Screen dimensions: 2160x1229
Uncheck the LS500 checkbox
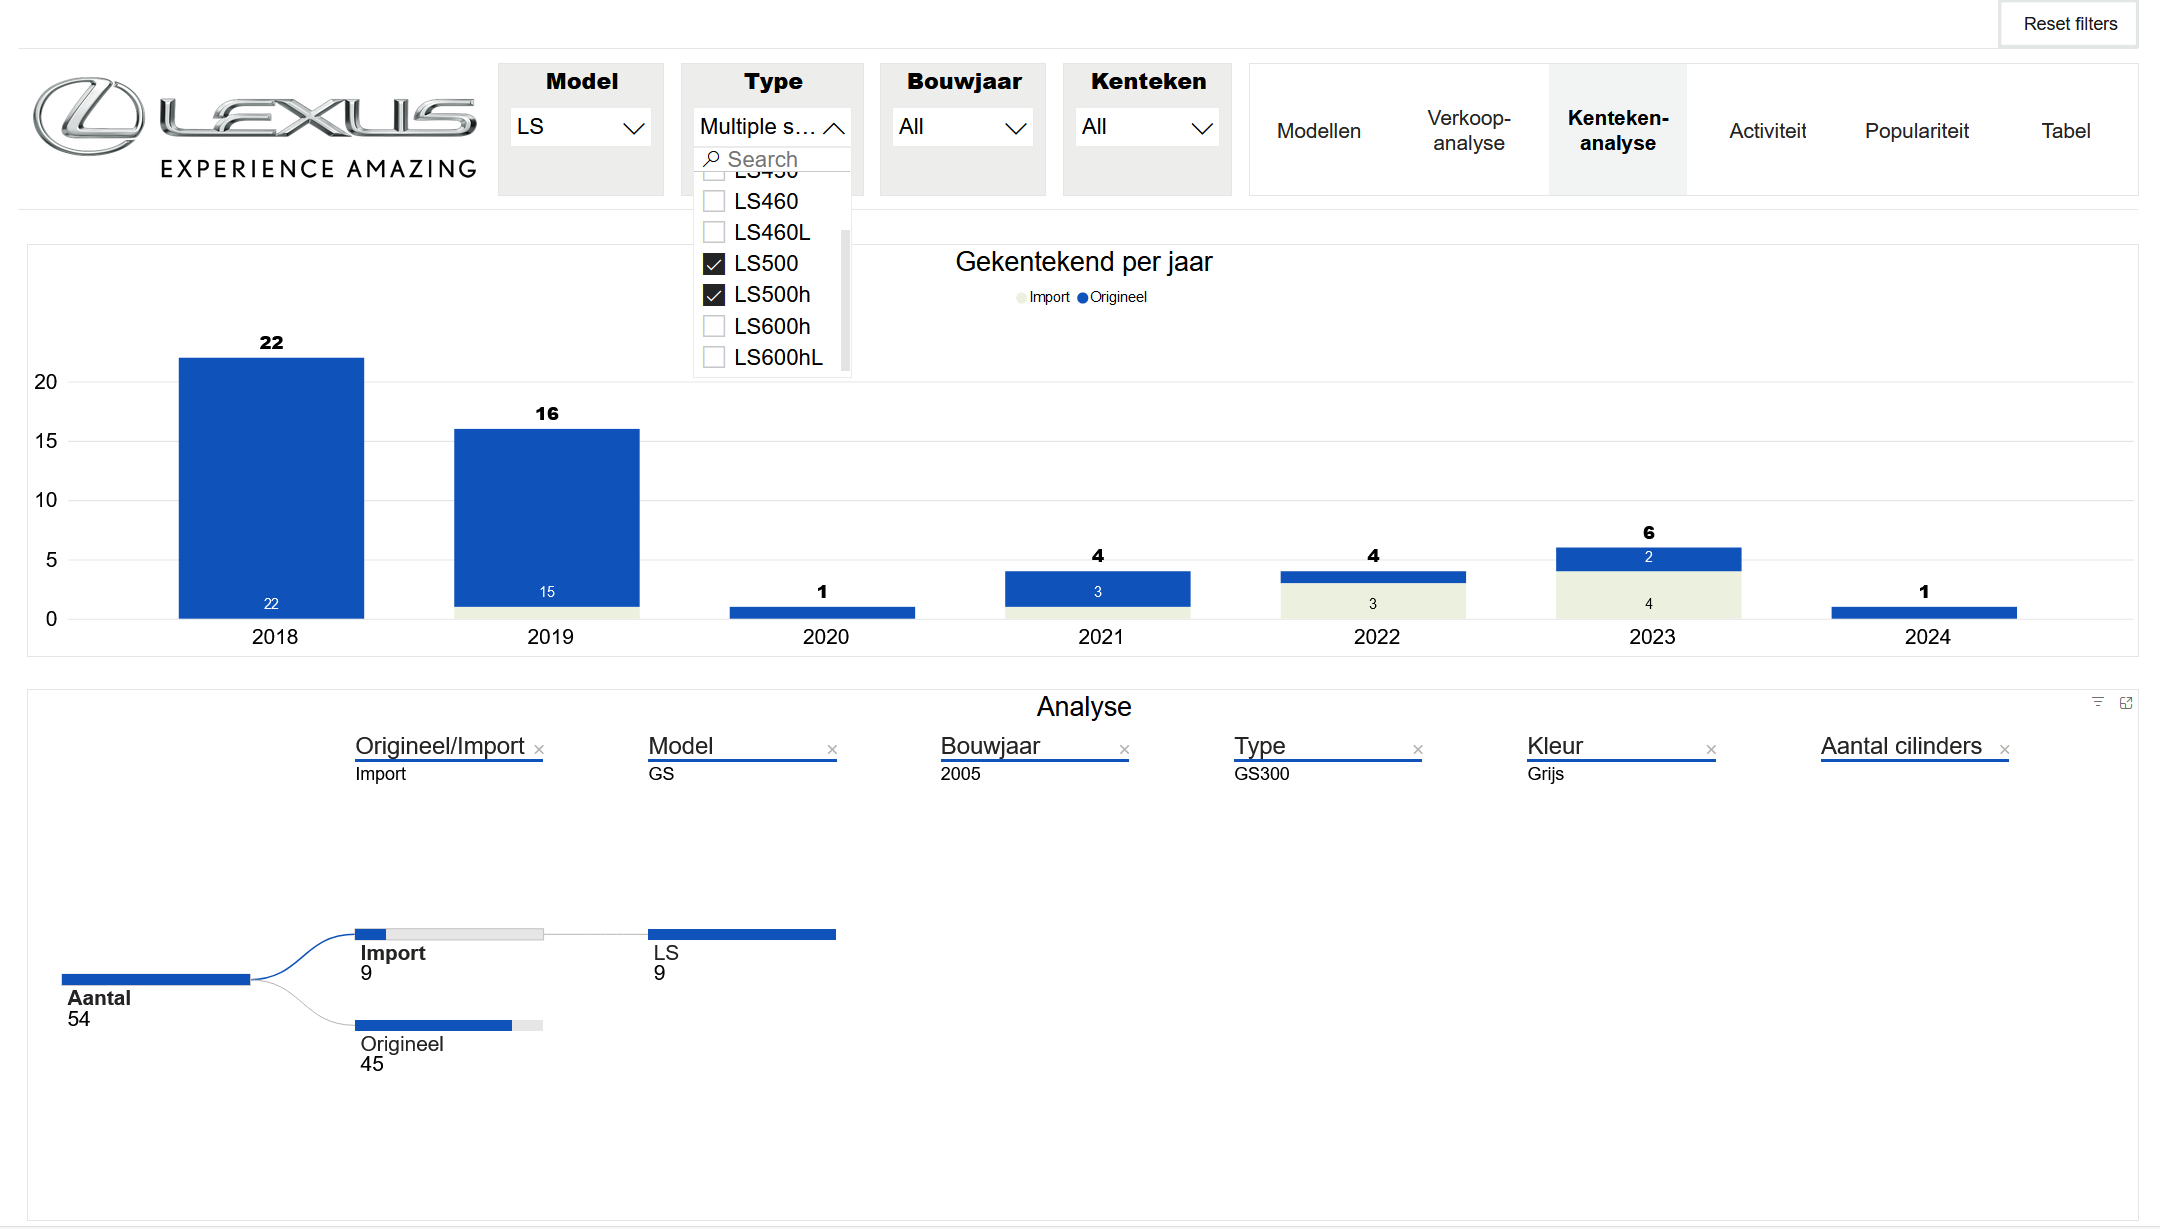coord(714,264)
